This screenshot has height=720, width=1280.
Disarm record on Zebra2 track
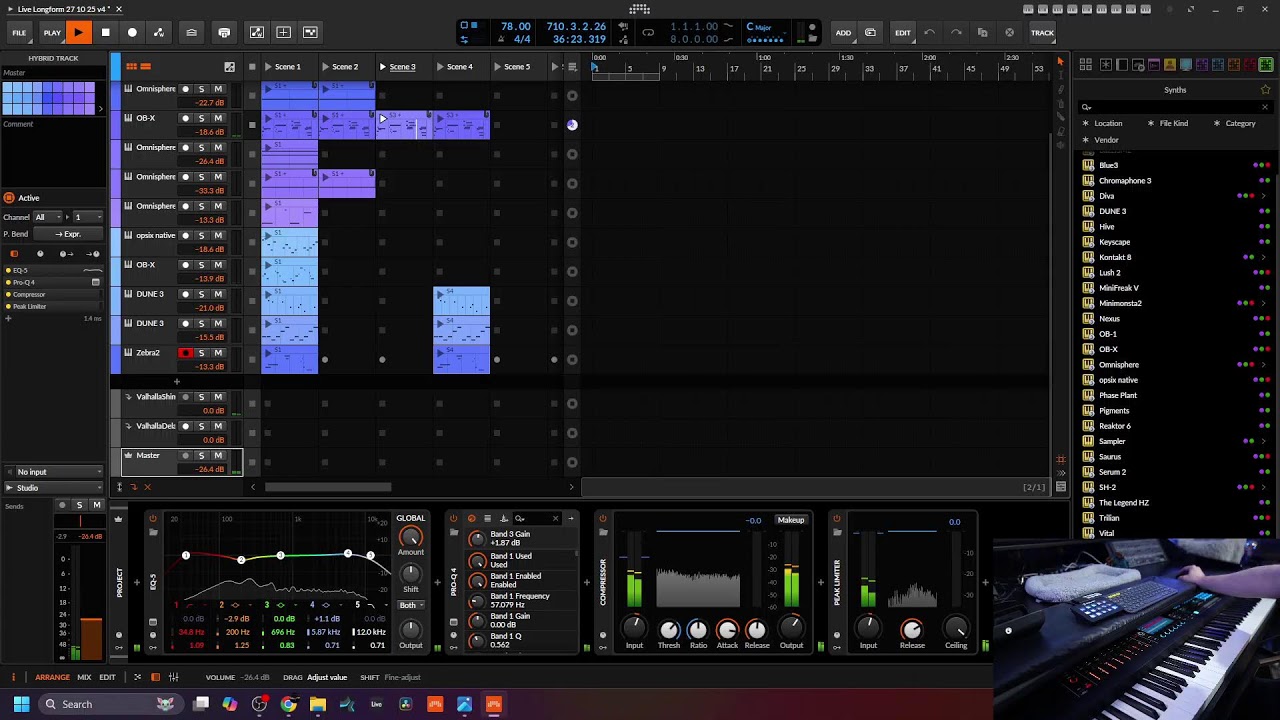pyautogui.click(x=185, y=353)
